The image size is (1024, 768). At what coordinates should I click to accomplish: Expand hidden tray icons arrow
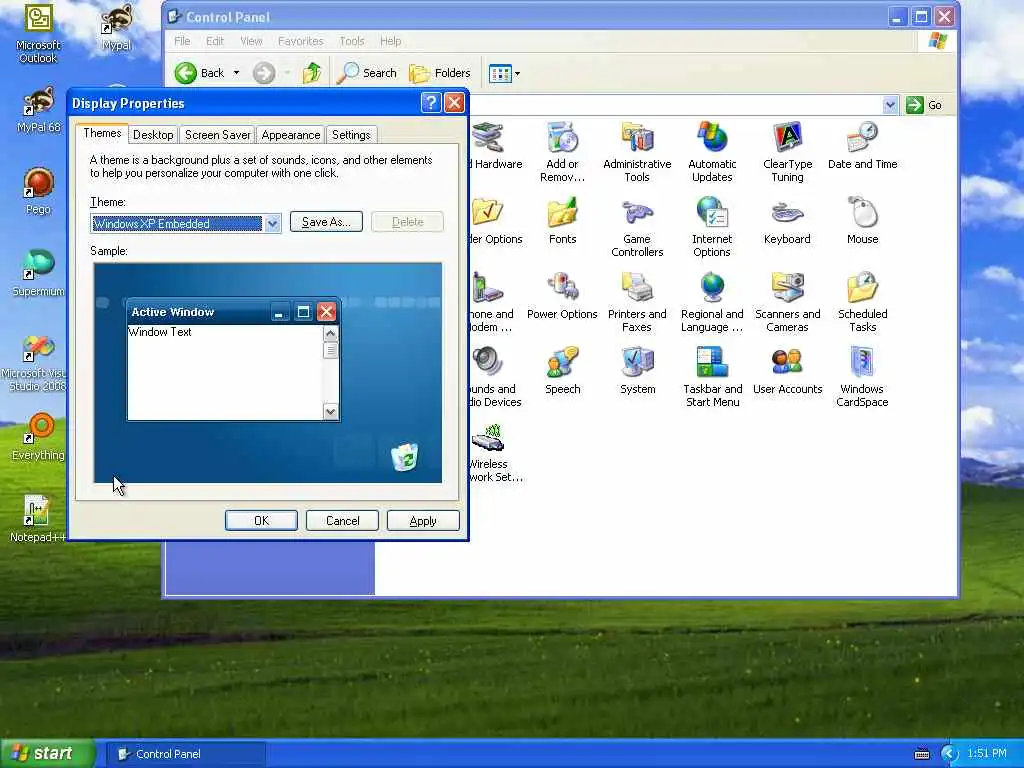tap(949, 754)
